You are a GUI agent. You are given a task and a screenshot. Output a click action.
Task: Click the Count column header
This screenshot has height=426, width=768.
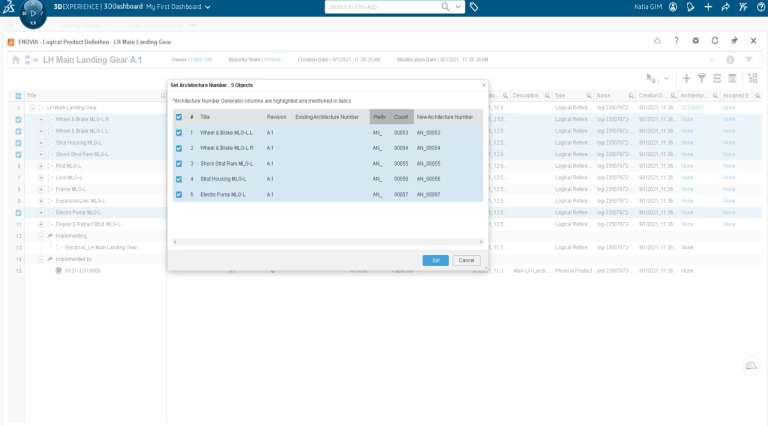[x=401, y=117]
